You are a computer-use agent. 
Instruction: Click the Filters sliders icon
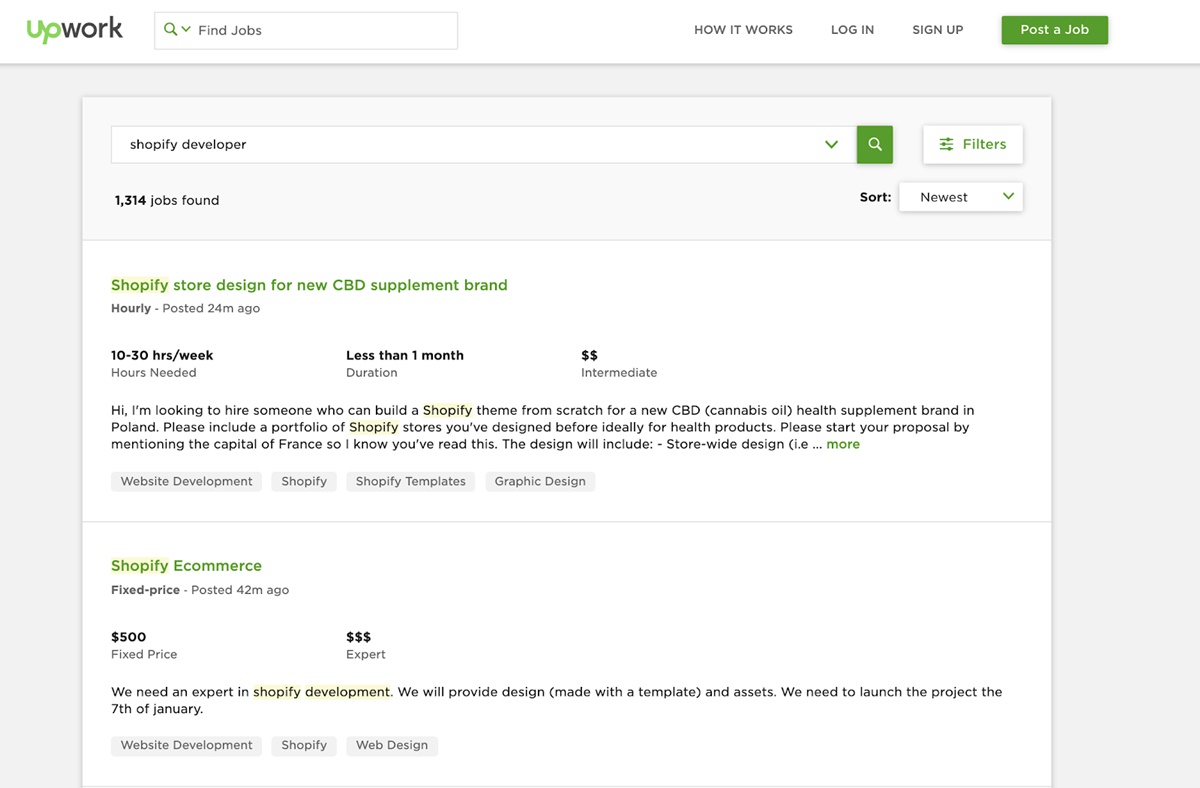[946, 144]
